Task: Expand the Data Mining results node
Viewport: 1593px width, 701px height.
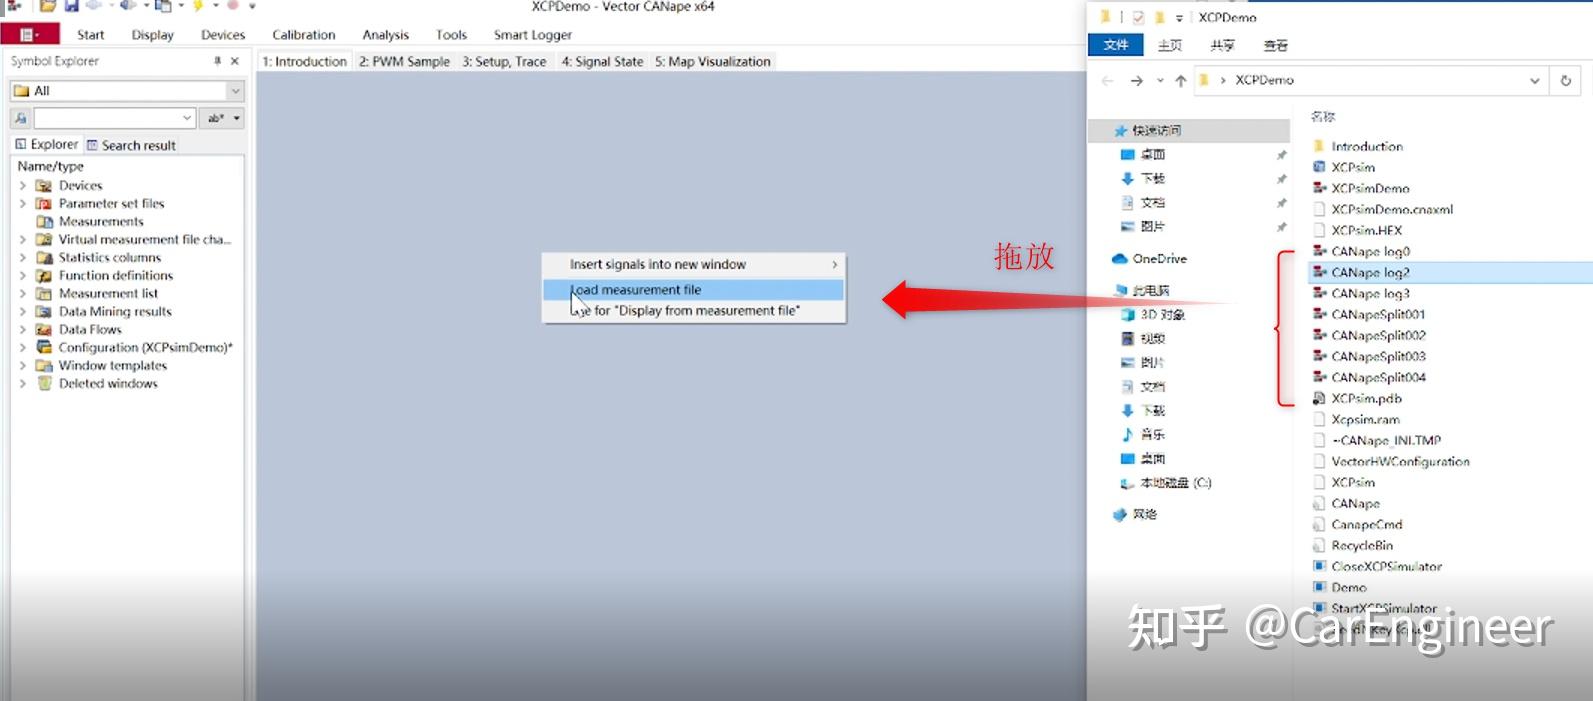Action: (x=23, y=311)
